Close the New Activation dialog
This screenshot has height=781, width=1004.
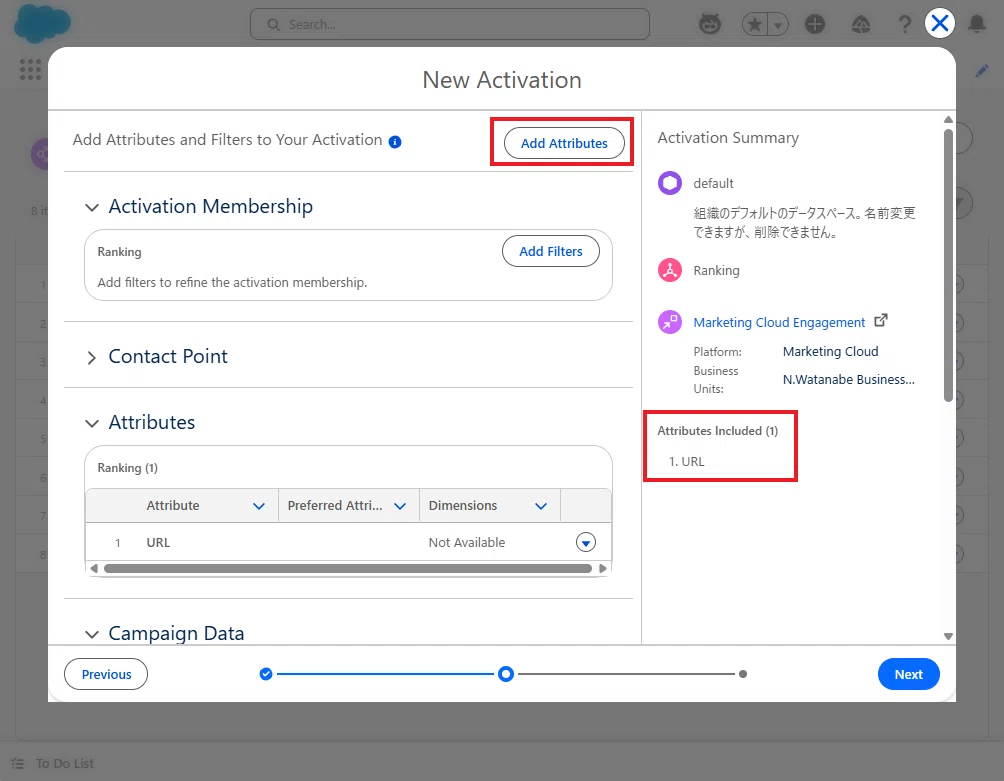[939, 24]
